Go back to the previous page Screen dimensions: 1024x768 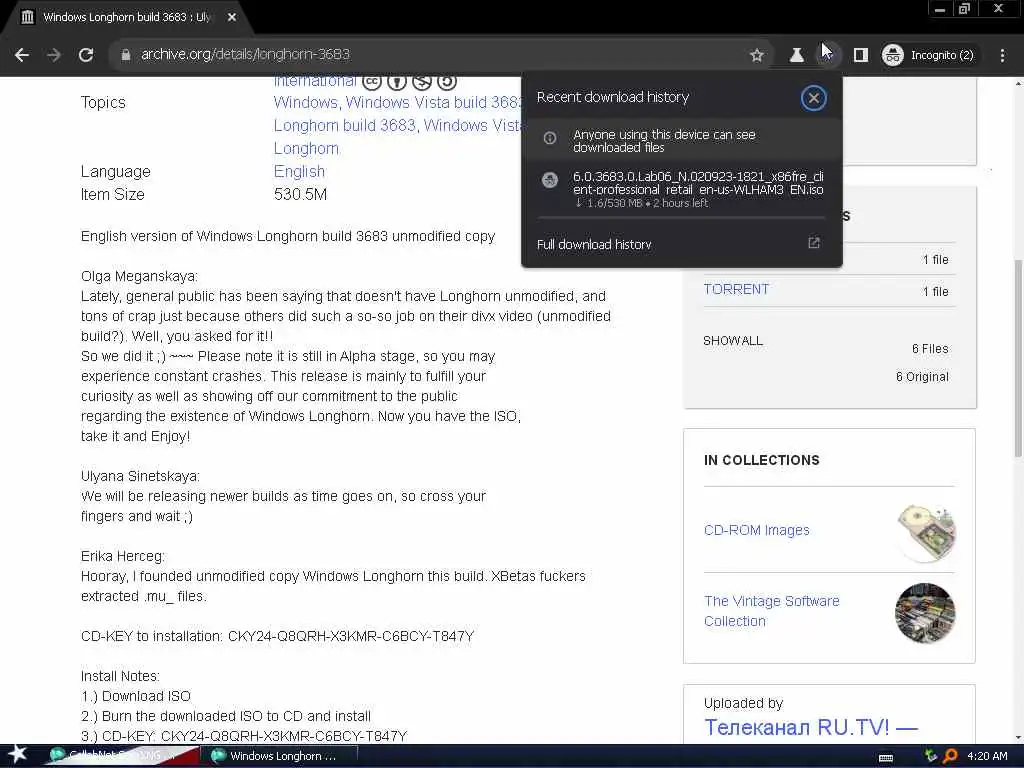(22, 55)
